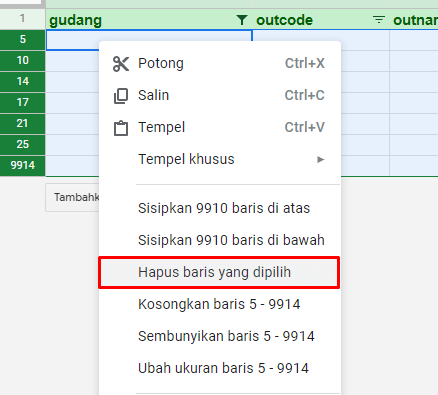Click the outnar header cell
438x395 pixels.
click(x=414, y=20)
